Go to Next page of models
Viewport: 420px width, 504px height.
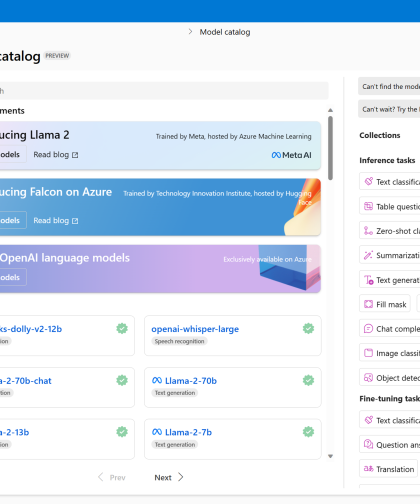(169, 477)
